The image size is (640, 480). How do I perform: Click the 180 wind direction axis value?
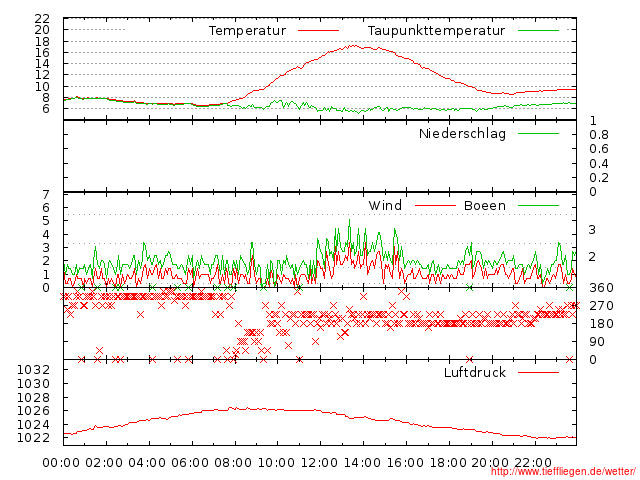coord(601,324)
